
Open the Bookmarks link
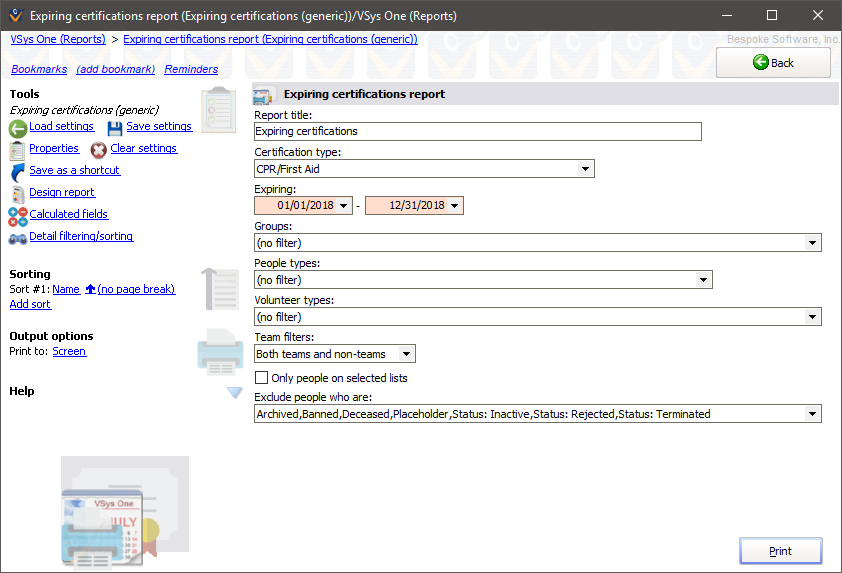(x=39, y=69)
